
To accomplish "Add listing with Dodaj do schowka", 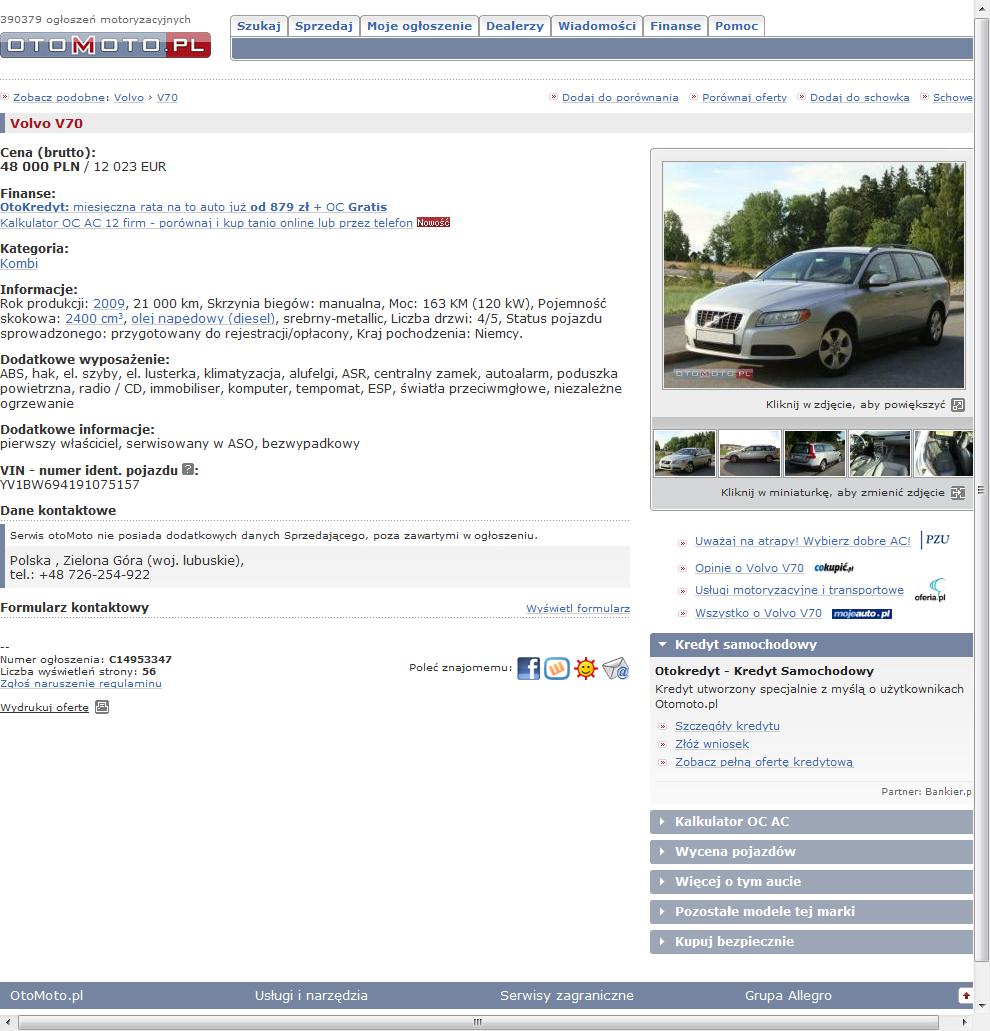I will (x=860, y=97).
